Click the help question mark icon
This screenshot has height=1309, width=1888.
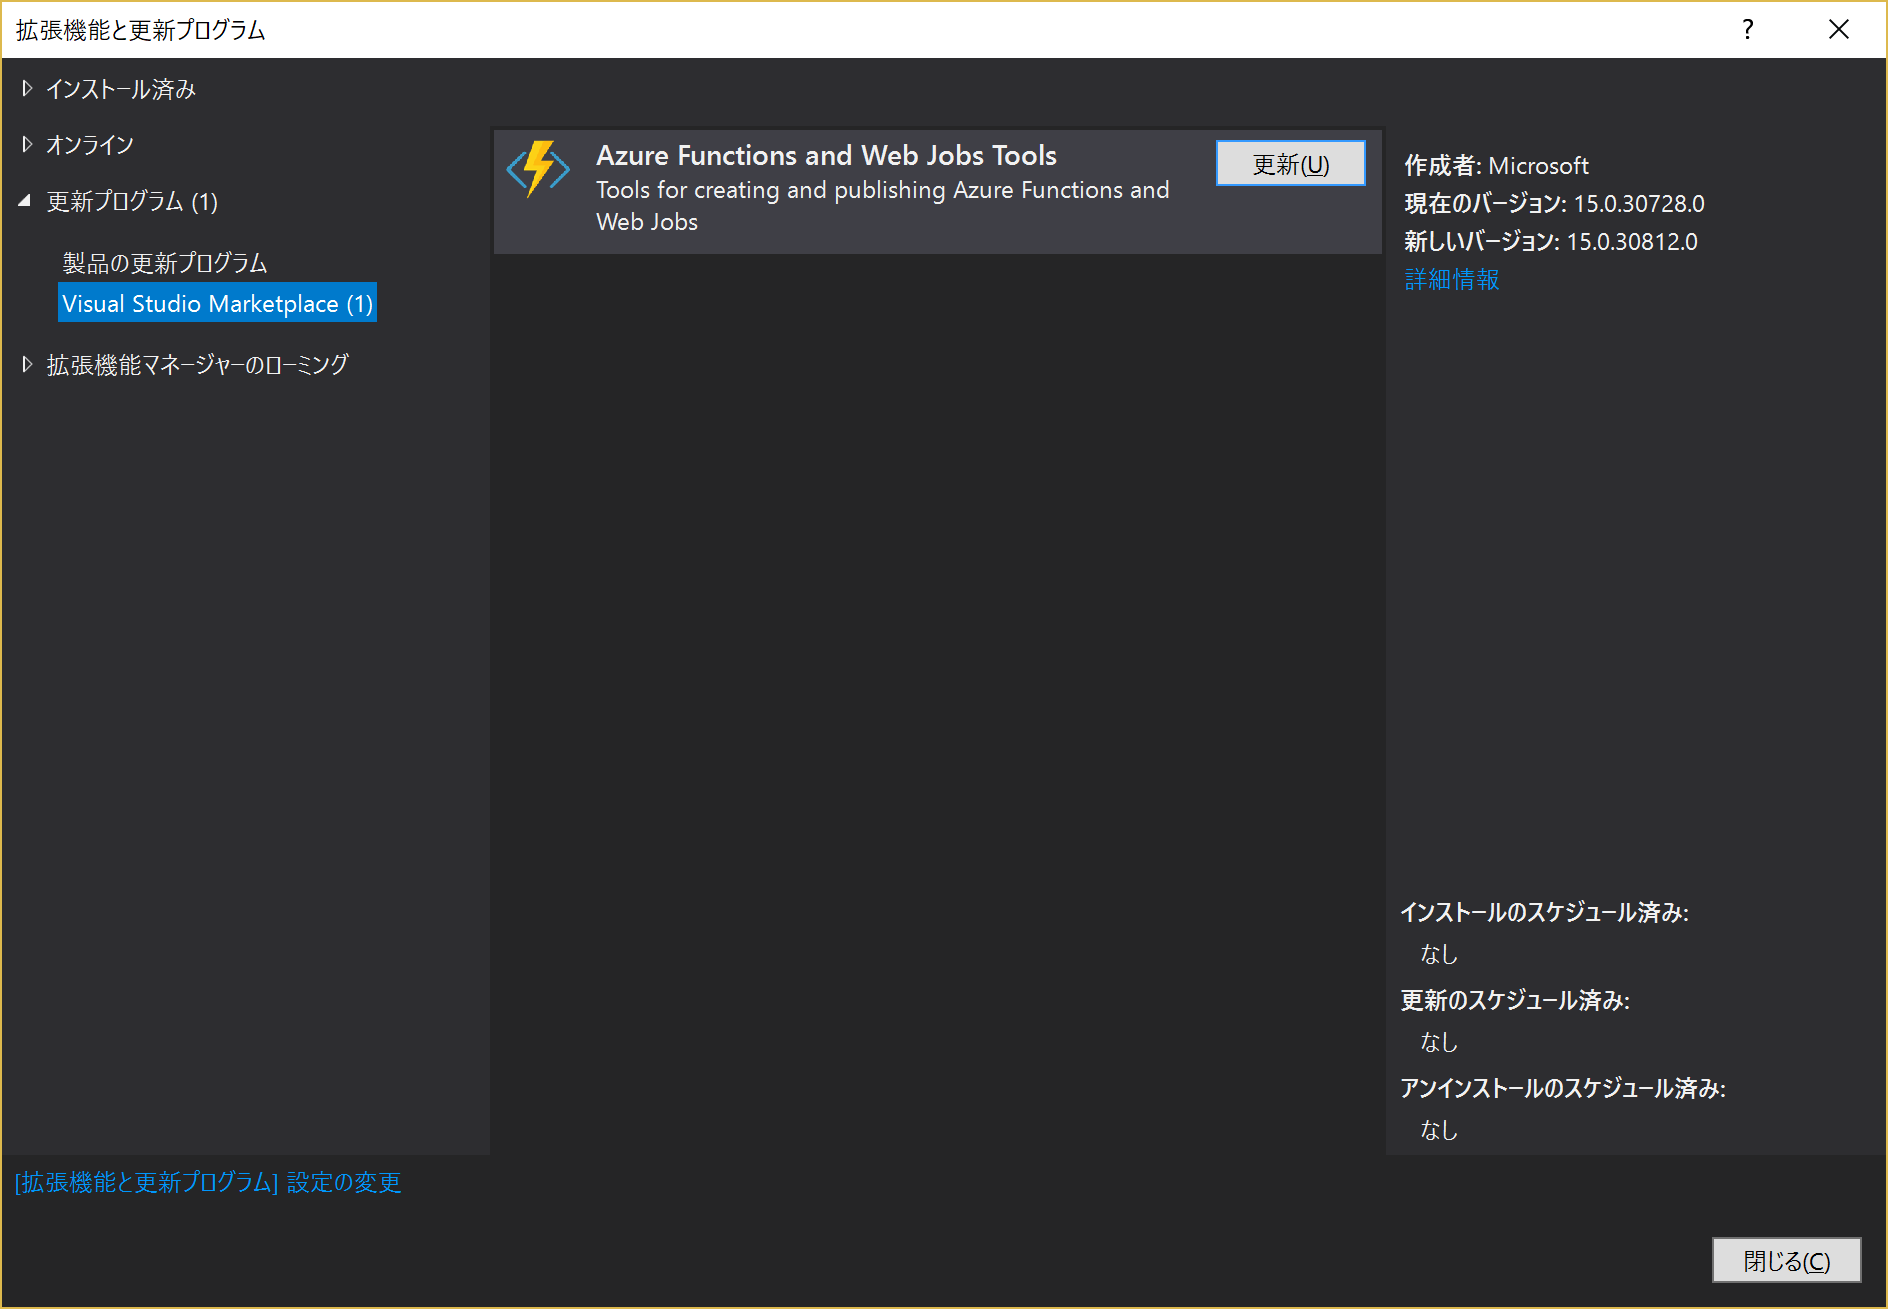(1747, 29)
